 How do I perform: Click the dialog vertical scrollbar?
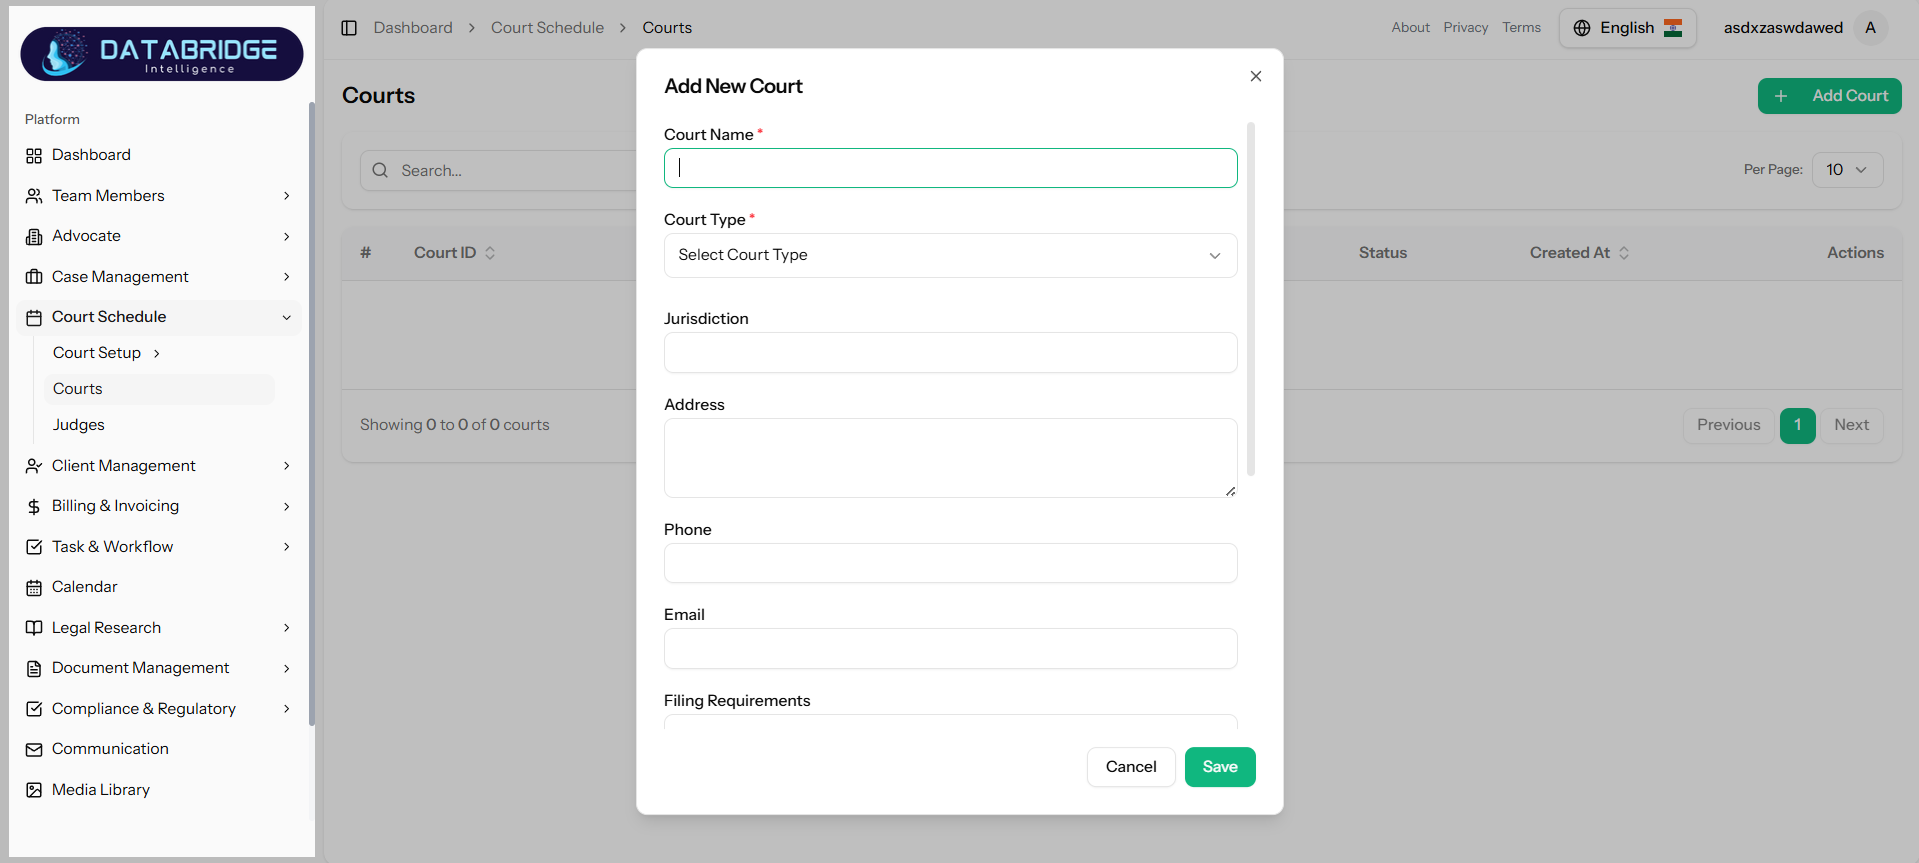[1251, 299]
